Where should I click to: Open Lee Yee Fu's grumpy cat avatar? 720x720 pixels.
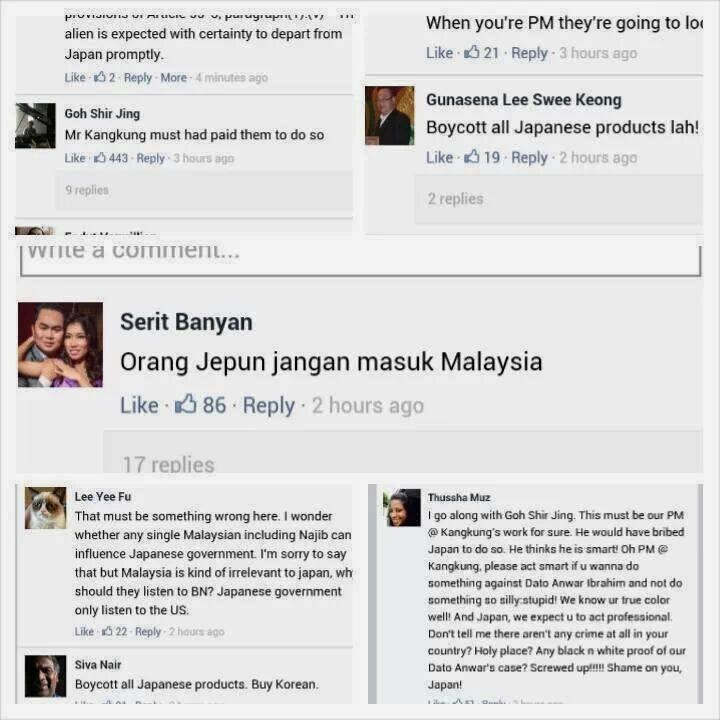point(45,508)
